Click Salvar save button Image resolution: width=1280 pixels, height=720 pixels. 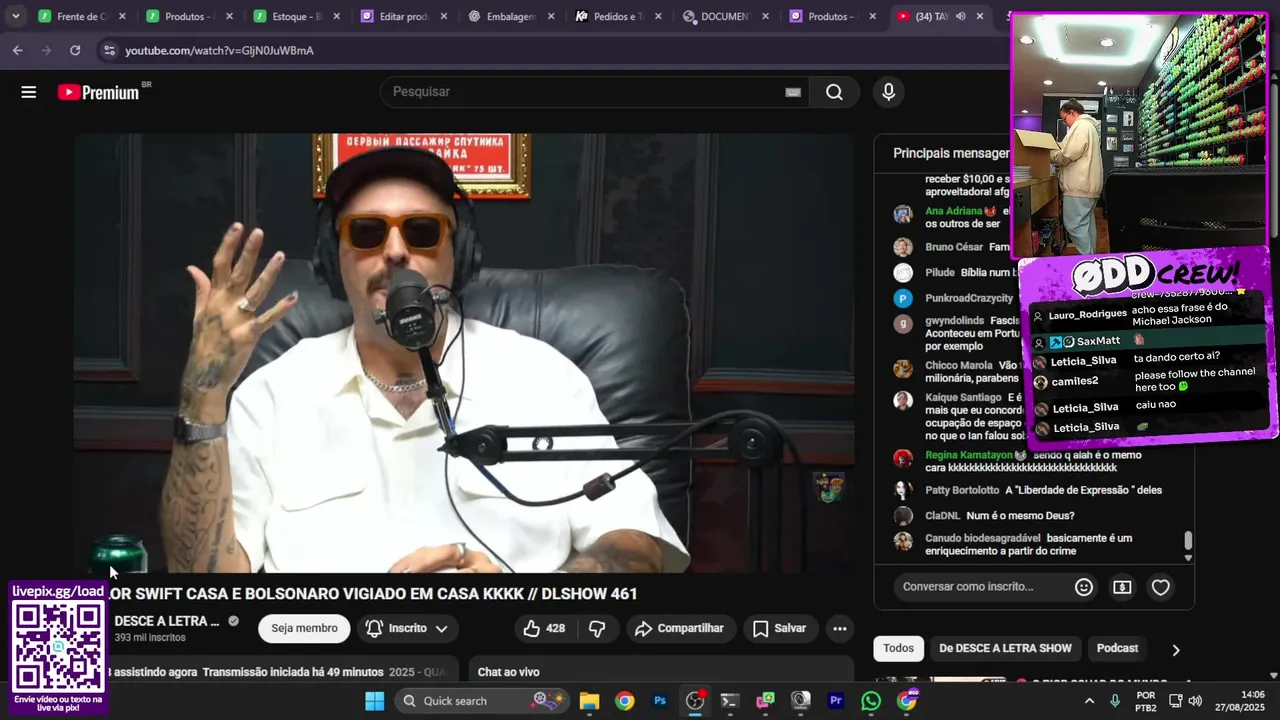click(779, 628)
